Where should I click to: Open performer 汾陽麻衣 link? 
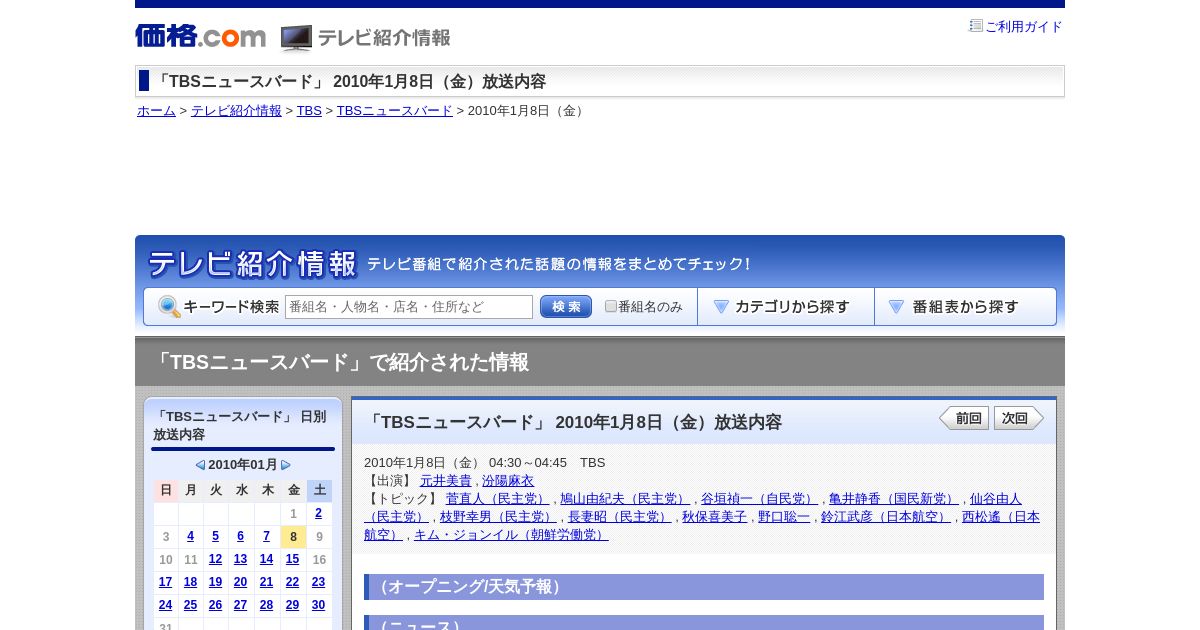(508, 481)
